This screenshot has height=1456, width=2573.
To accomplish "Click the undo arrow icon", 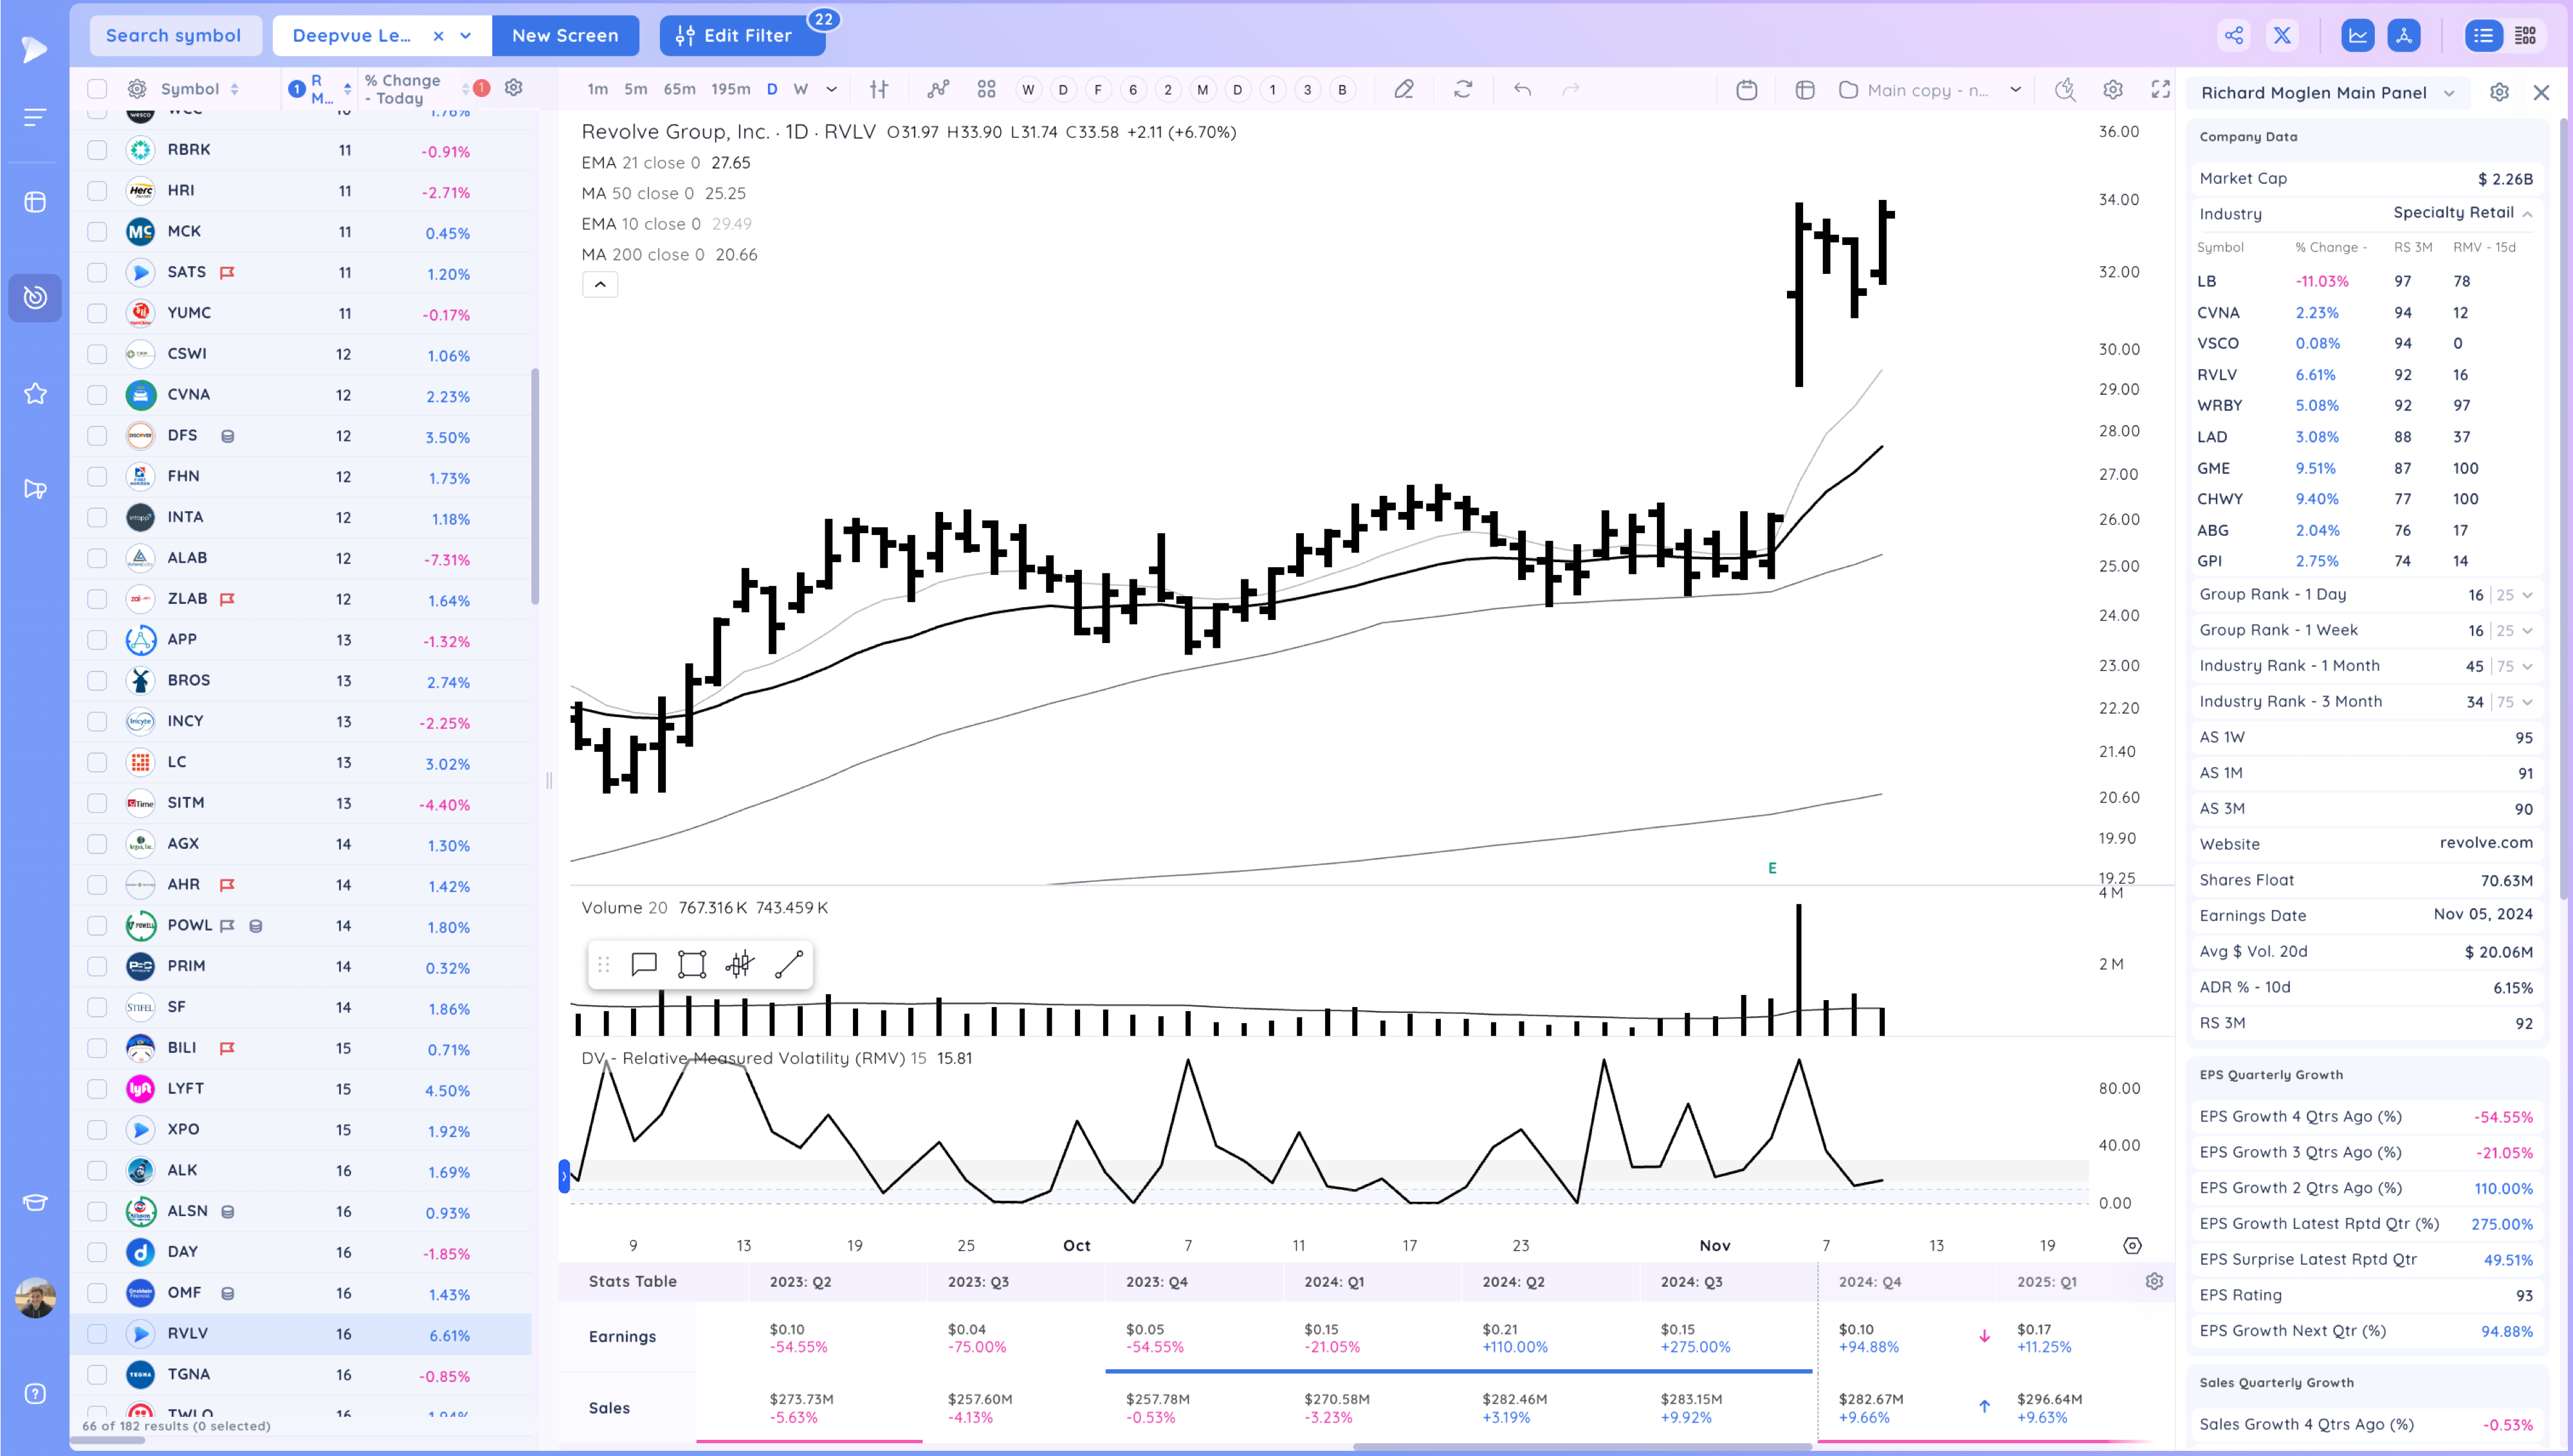I will pos(1522,90).
